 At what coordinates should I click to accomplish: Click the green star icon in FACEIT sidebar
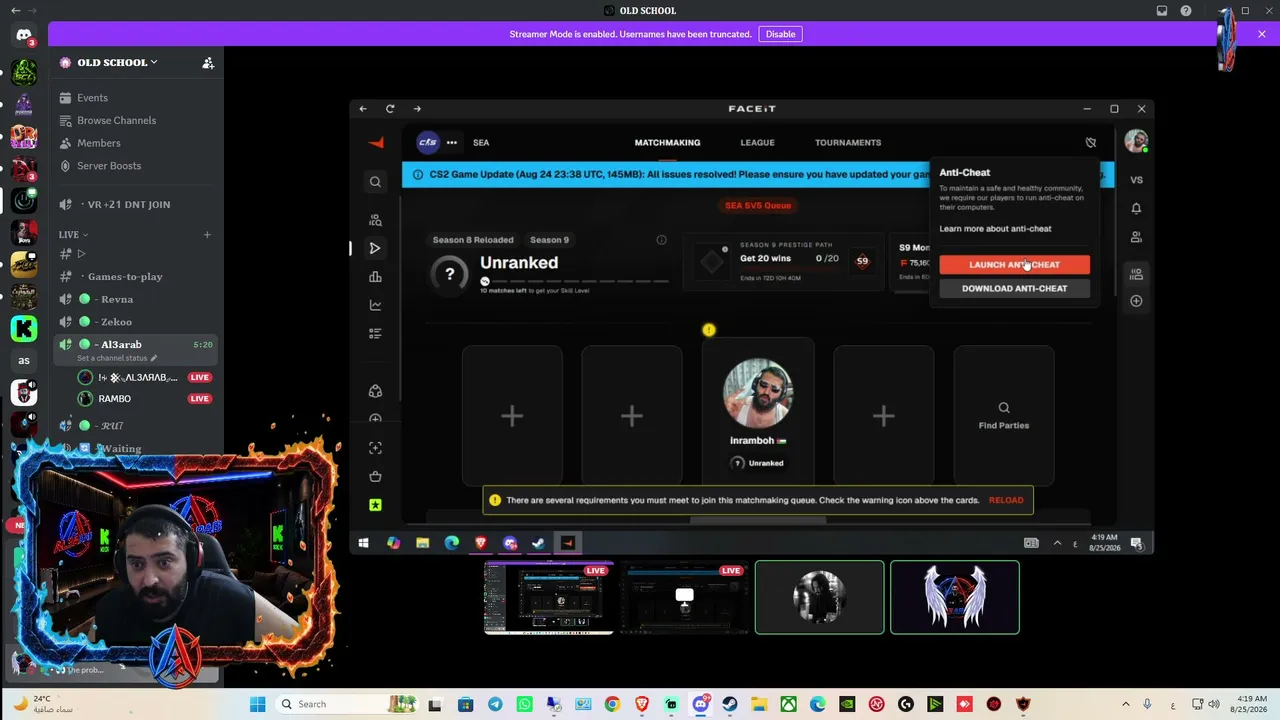coord(375,505)
